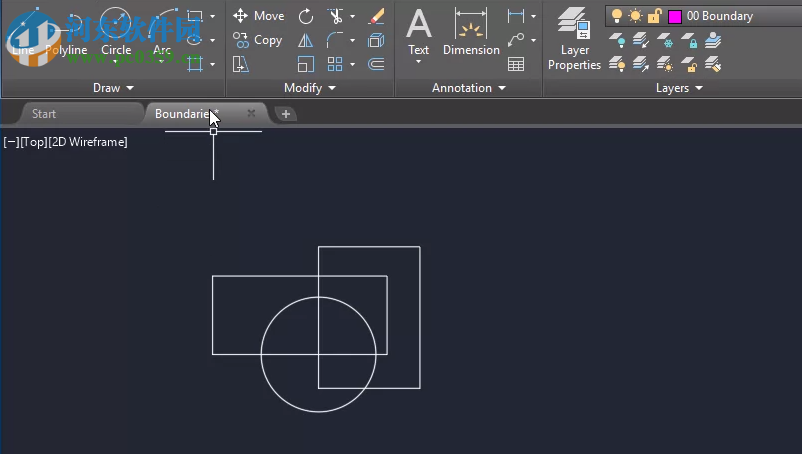
Task: Insert a Table from Annotation panel
Action: pyautogui.click(x=516, y=64)
